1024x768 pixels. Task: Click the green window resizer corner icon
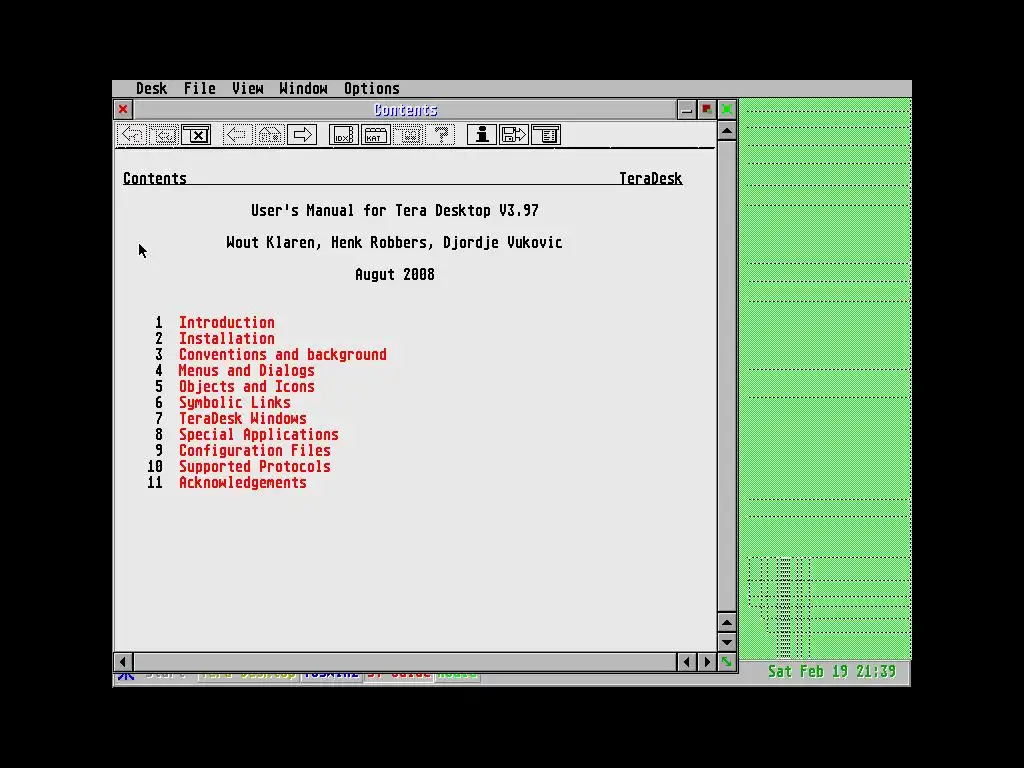(x=727, y=662)
